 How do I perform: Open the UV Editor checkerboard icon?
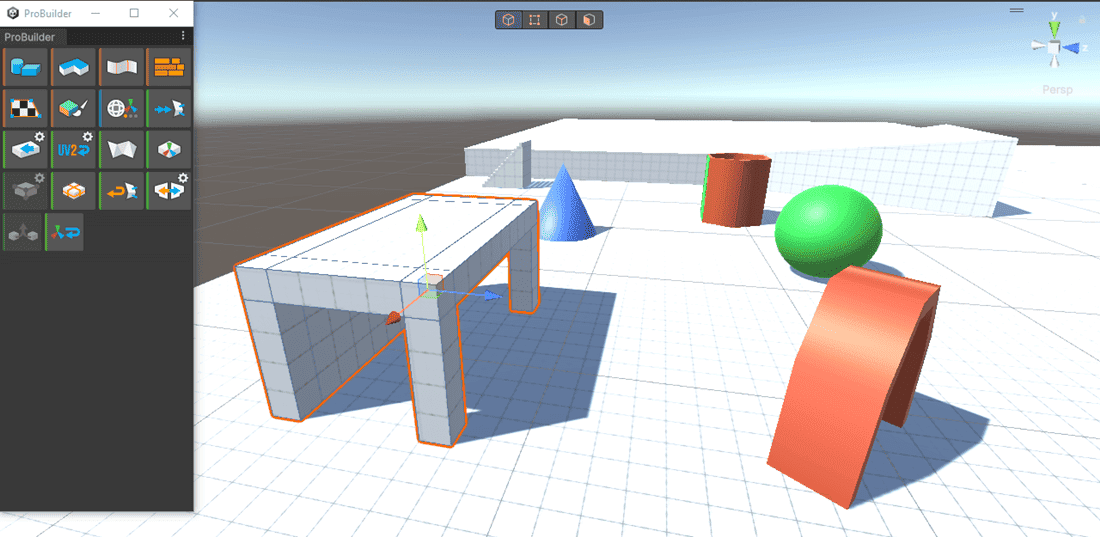pyautogui.click(x=23, y=108)
